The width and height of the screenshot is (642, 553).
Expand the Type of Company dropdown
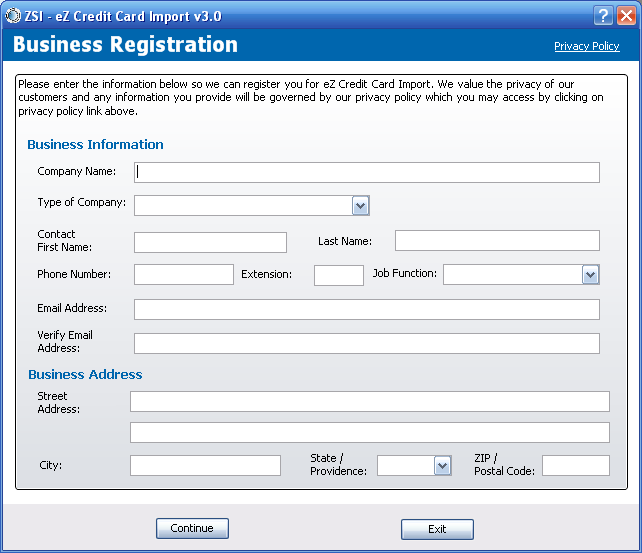[x=360, y=205]
